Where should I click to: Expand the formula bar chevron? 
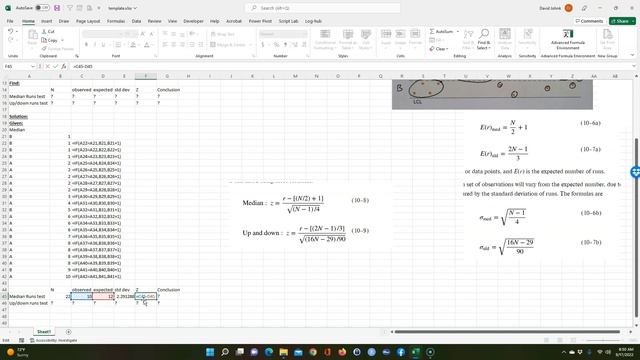pyautogui.click(x=634, y=66)
